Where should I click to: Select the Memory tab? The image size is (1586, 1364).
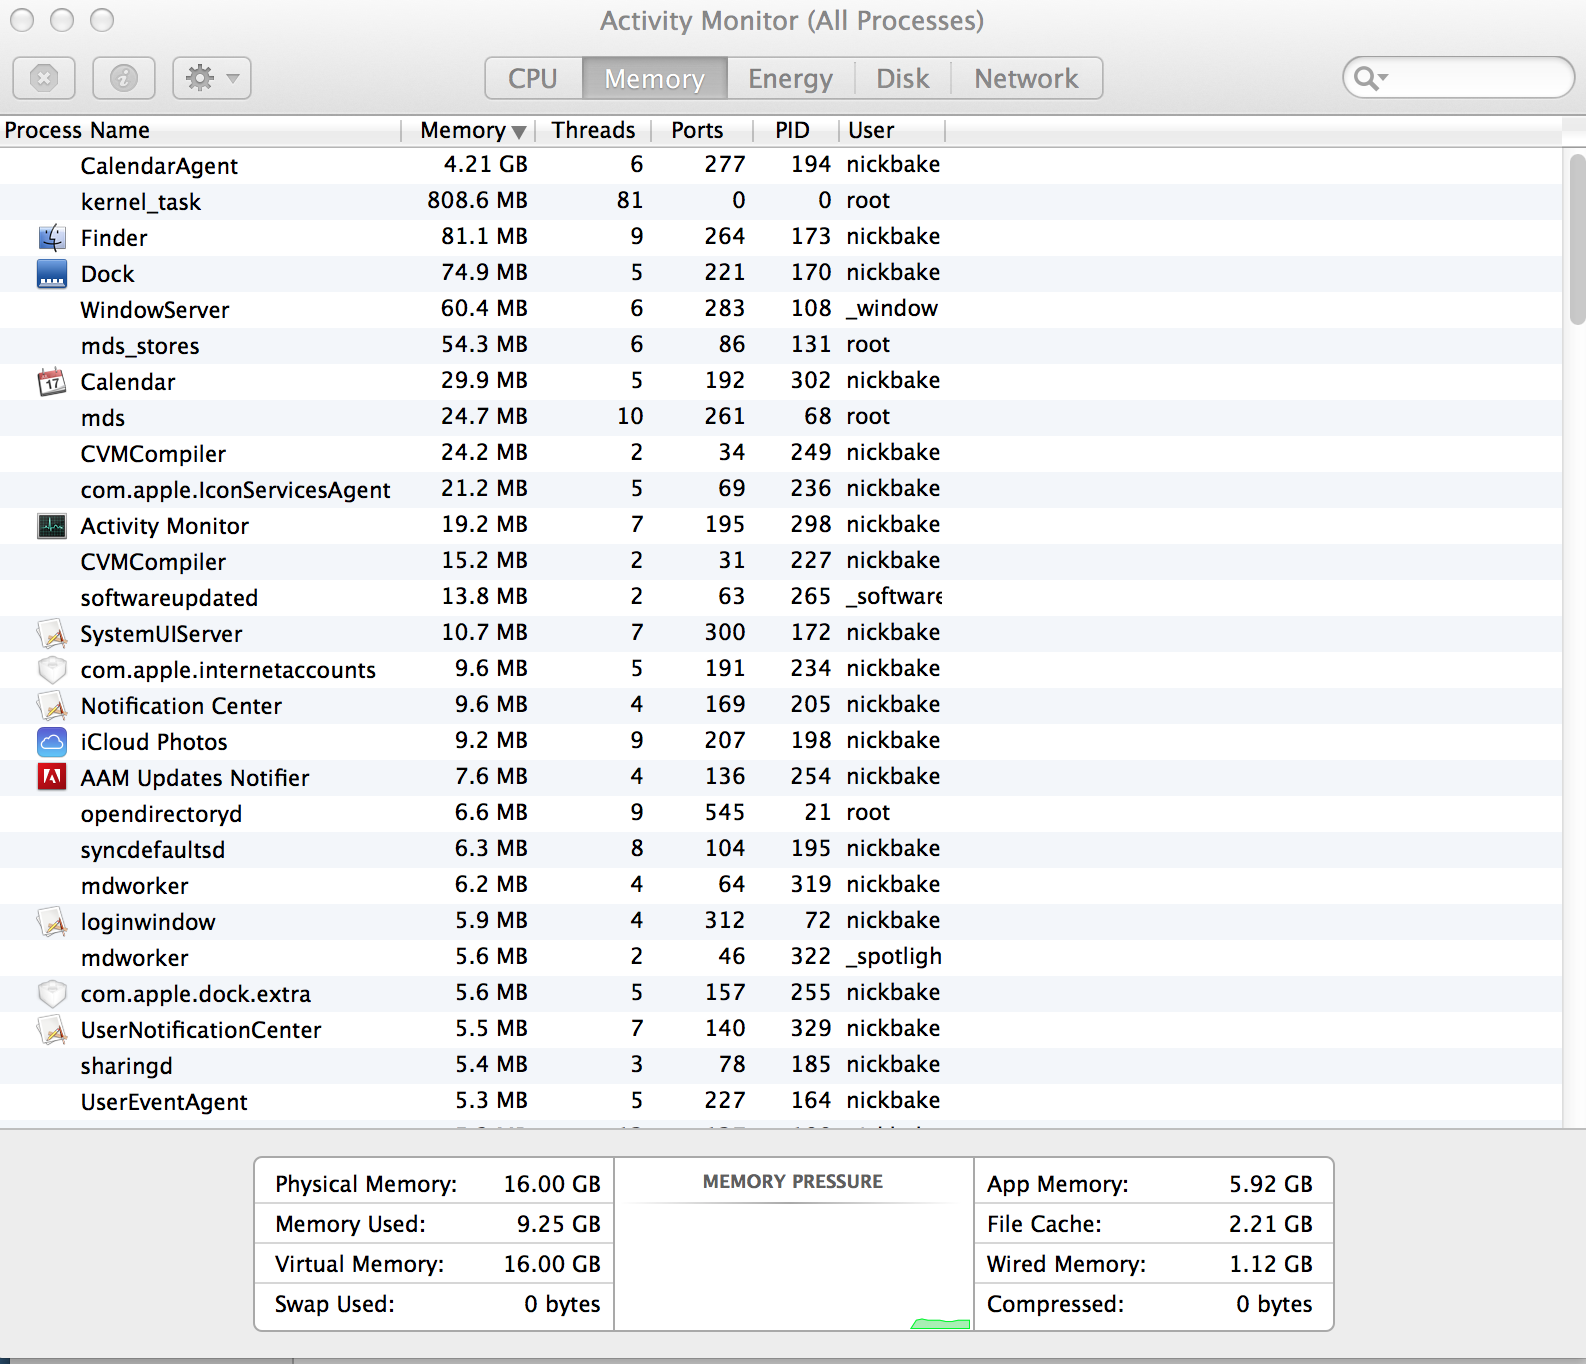[654, 78]
